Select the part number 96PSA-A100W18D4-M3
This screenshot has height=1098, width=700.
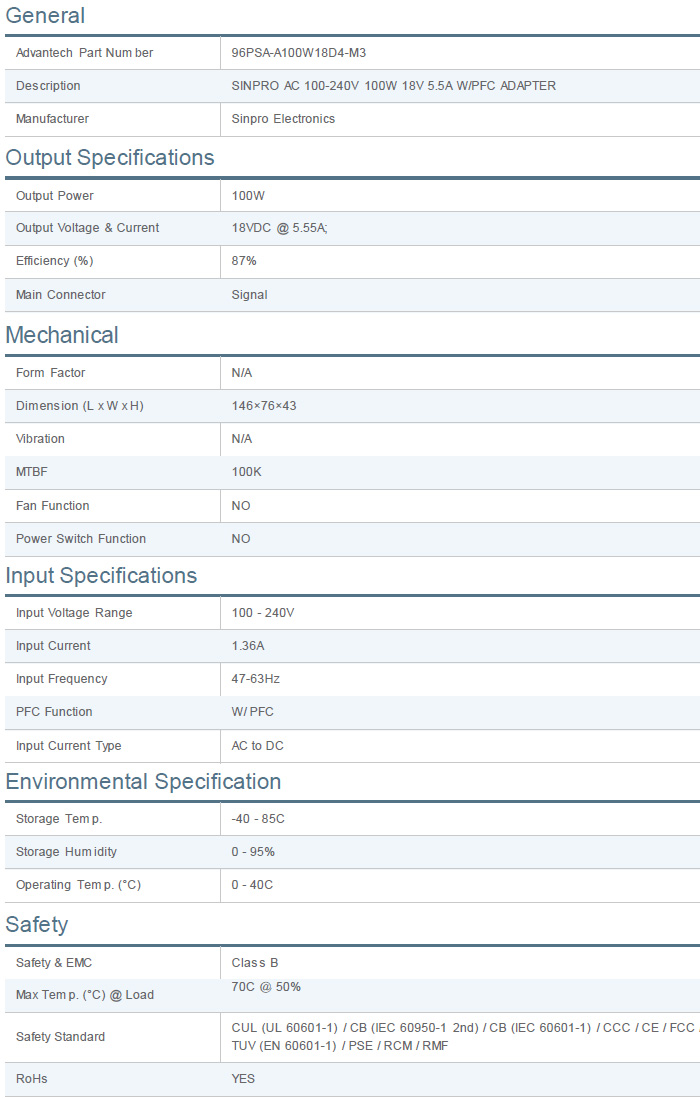[x=305, y=53]
